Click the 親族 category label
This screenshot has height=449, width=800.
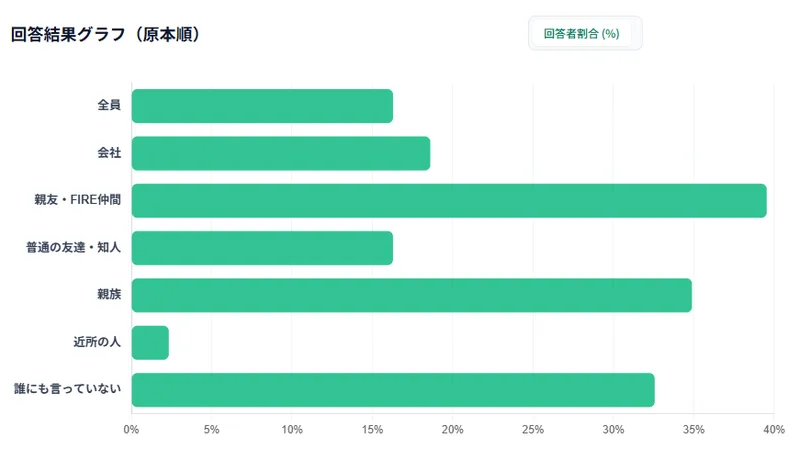tap(109, 294)
